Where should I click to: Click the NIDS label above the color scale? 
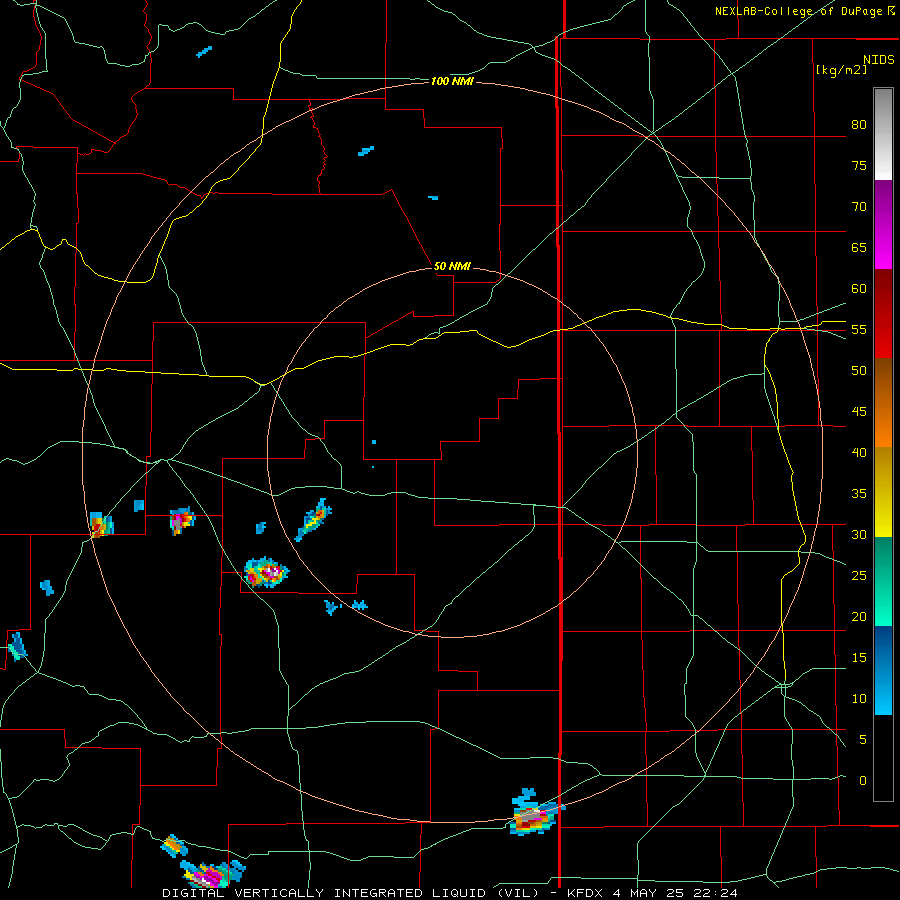pos(878,60)
